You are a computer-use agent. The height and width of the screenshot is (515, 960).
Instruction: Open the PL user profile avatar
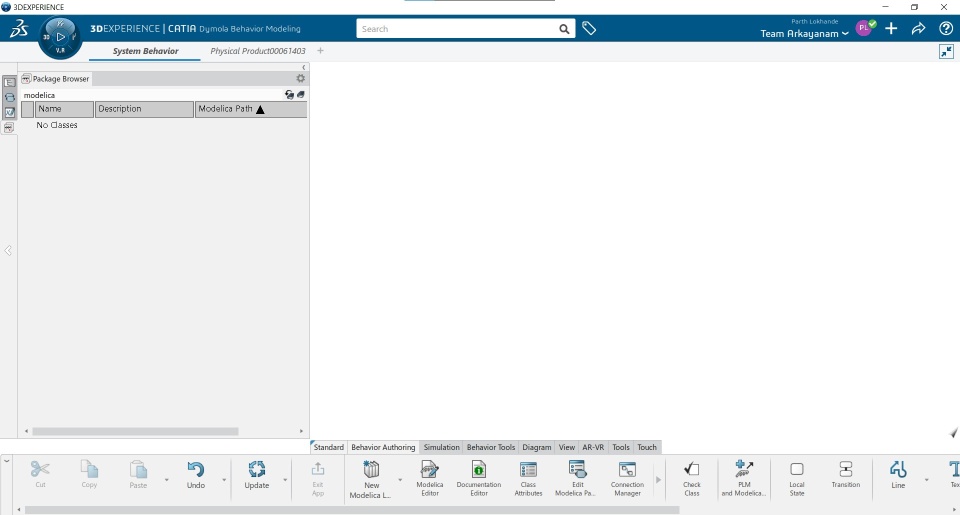pos(865,28)
